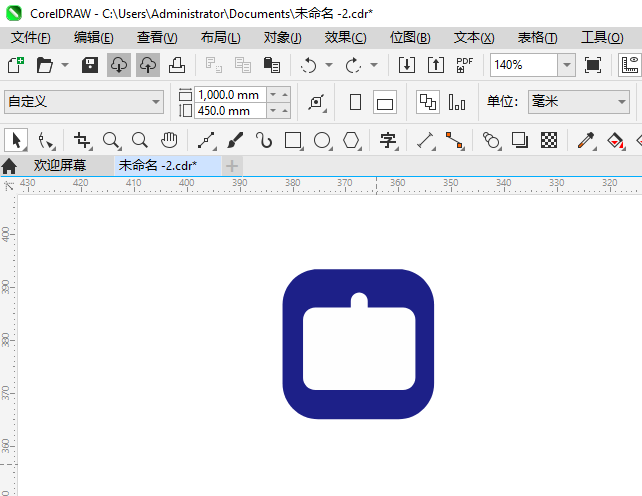642x496 pixels.
Task: Click the New document icon
Action: 16,65
